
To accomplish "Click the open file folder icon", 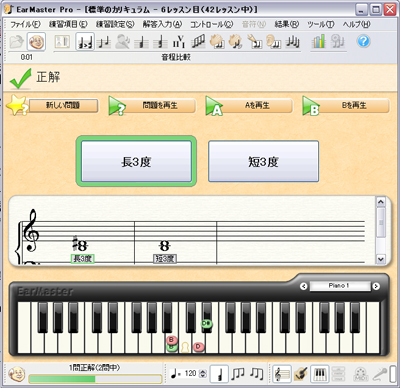I will (x=17, y=42).
